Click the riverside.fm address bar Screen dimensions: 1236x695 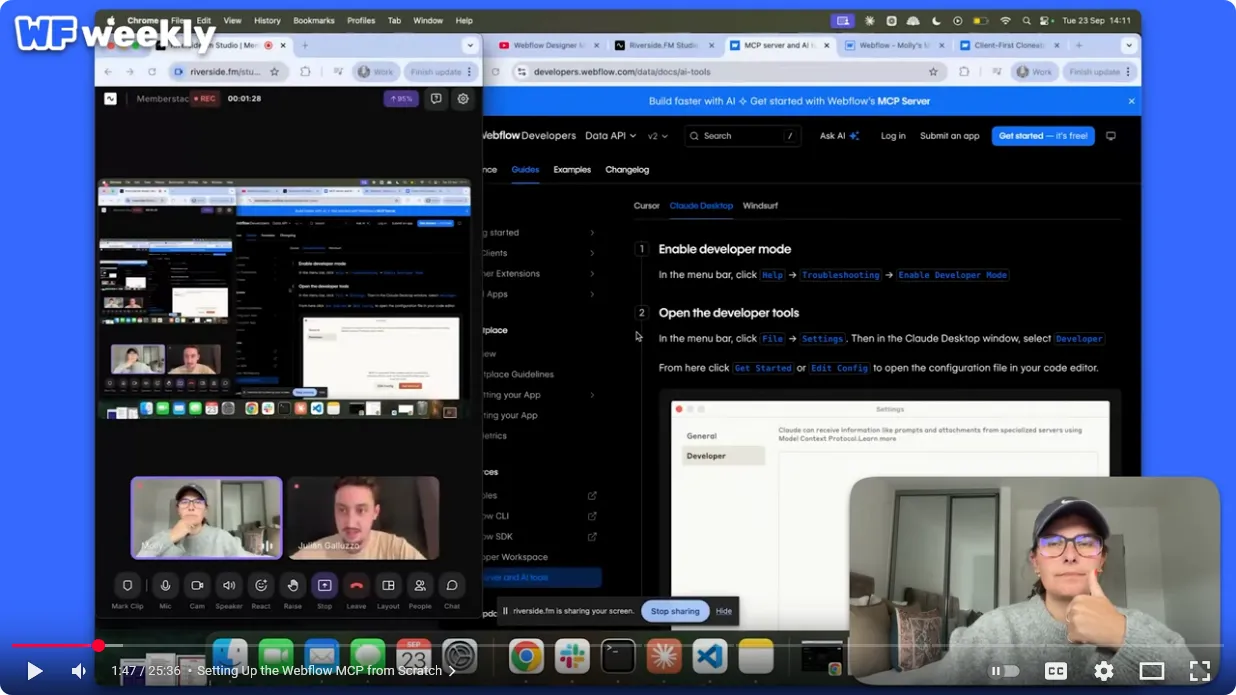(226, 72)
